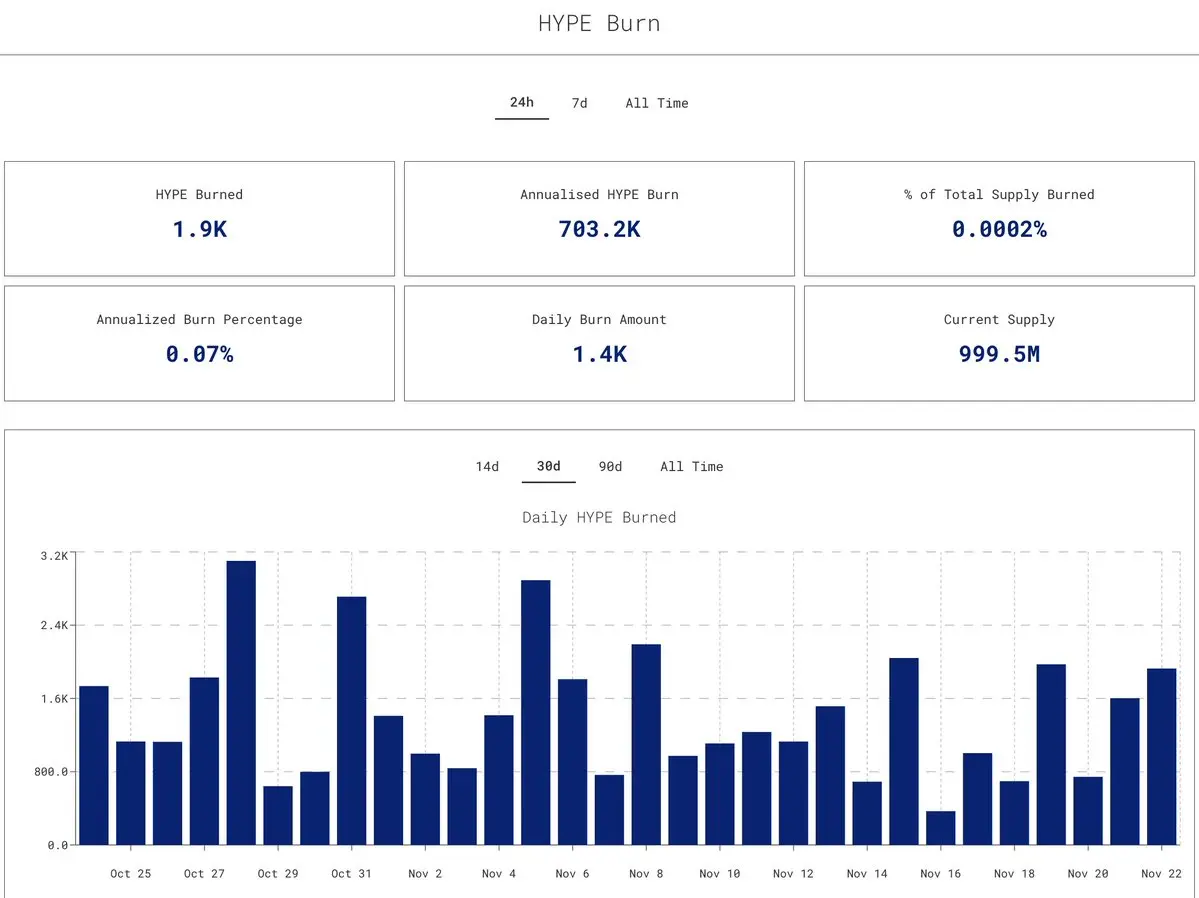Click the Current Supply 999.5M card

pos(999,343)
